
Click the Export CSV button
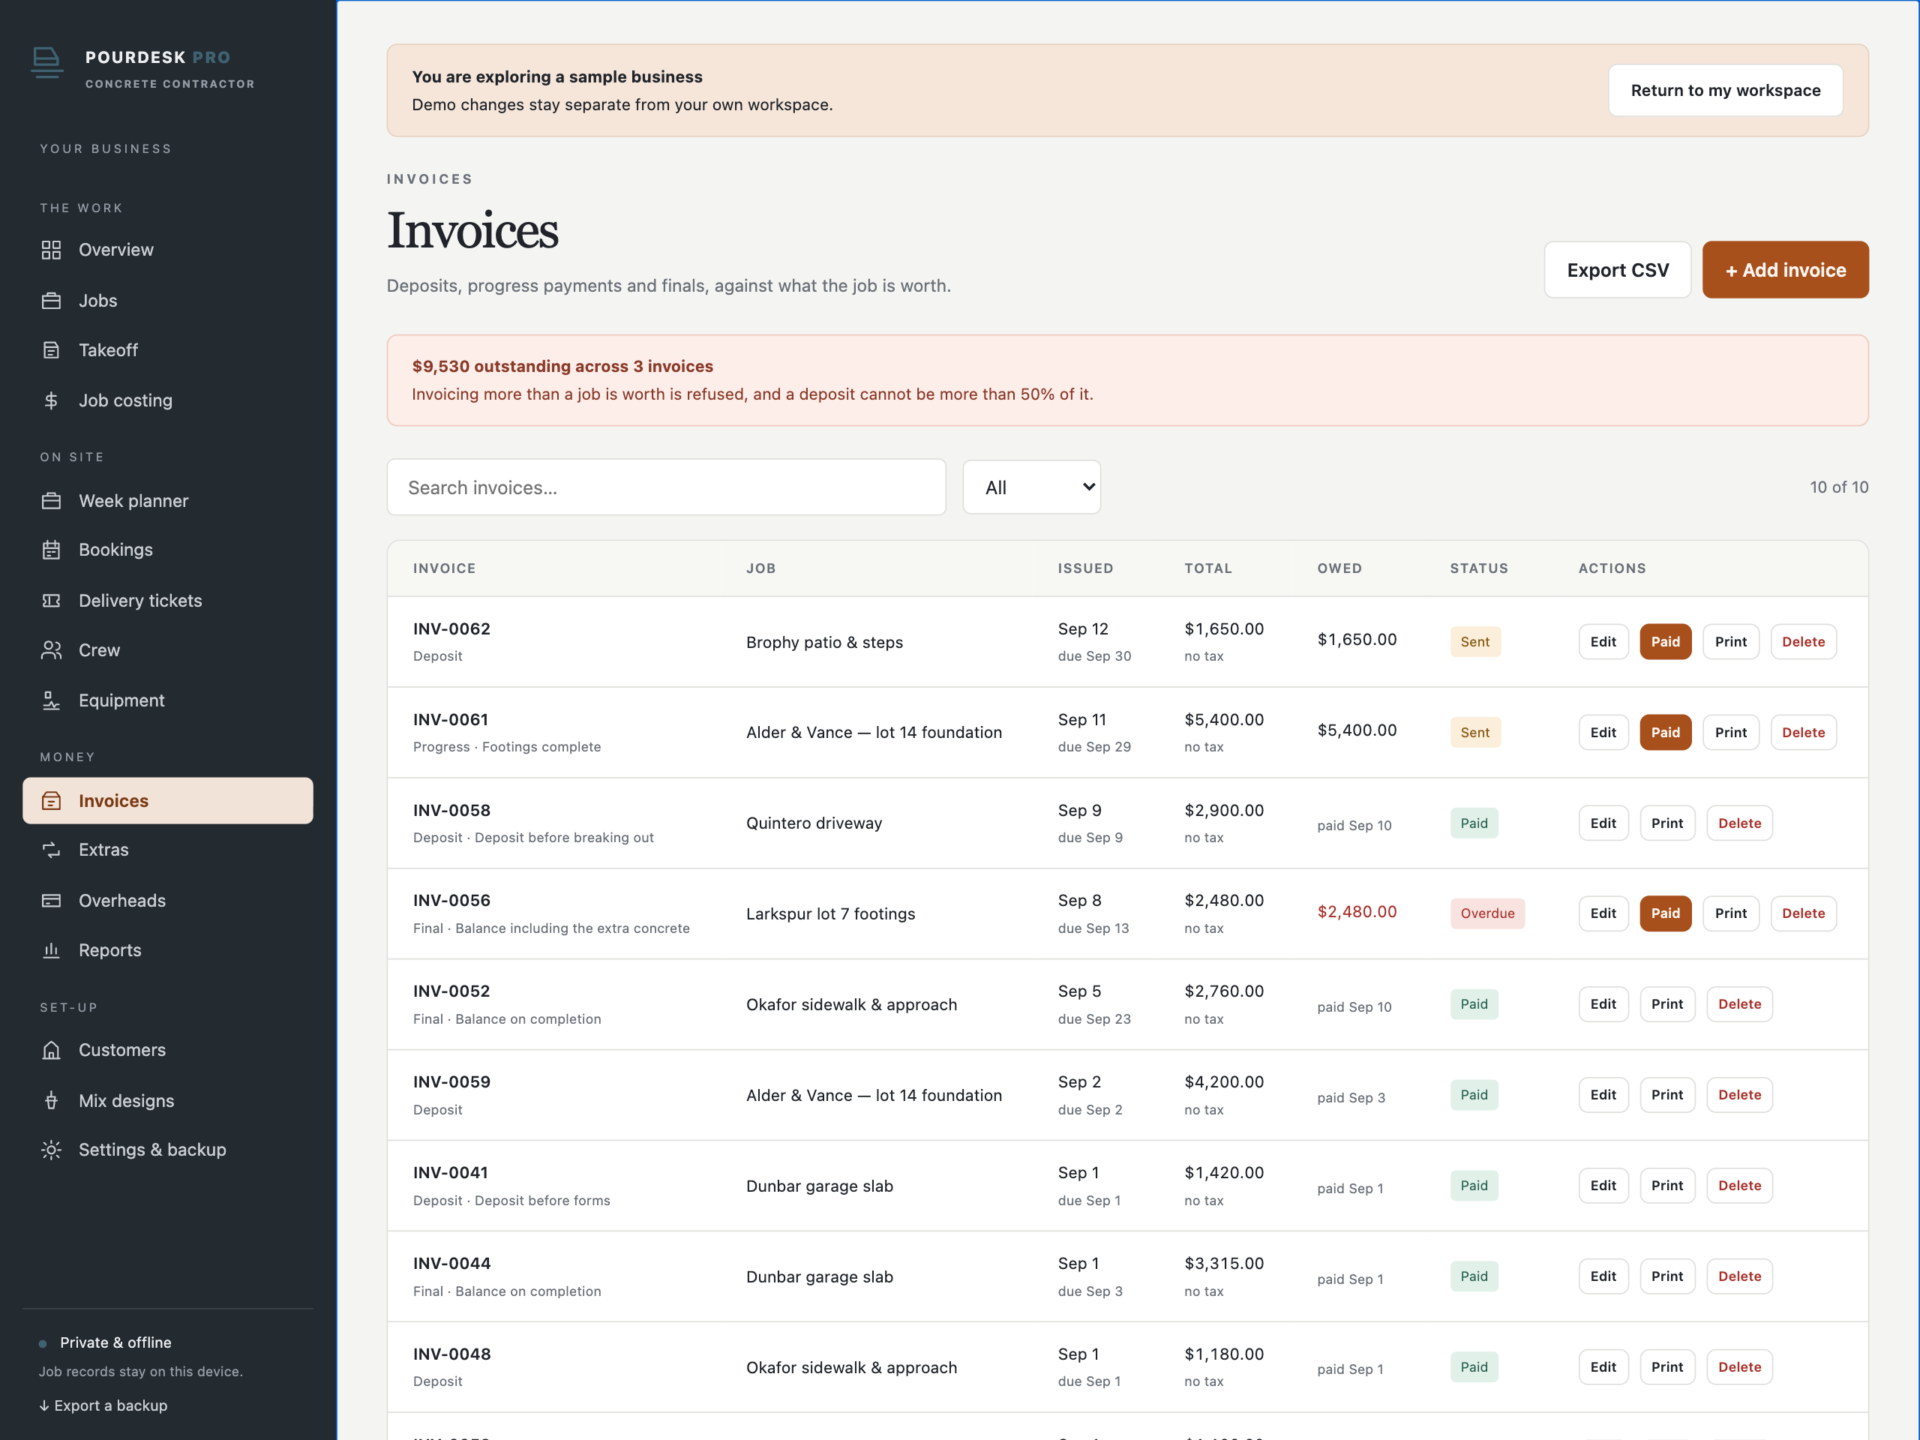point(1617,270)
